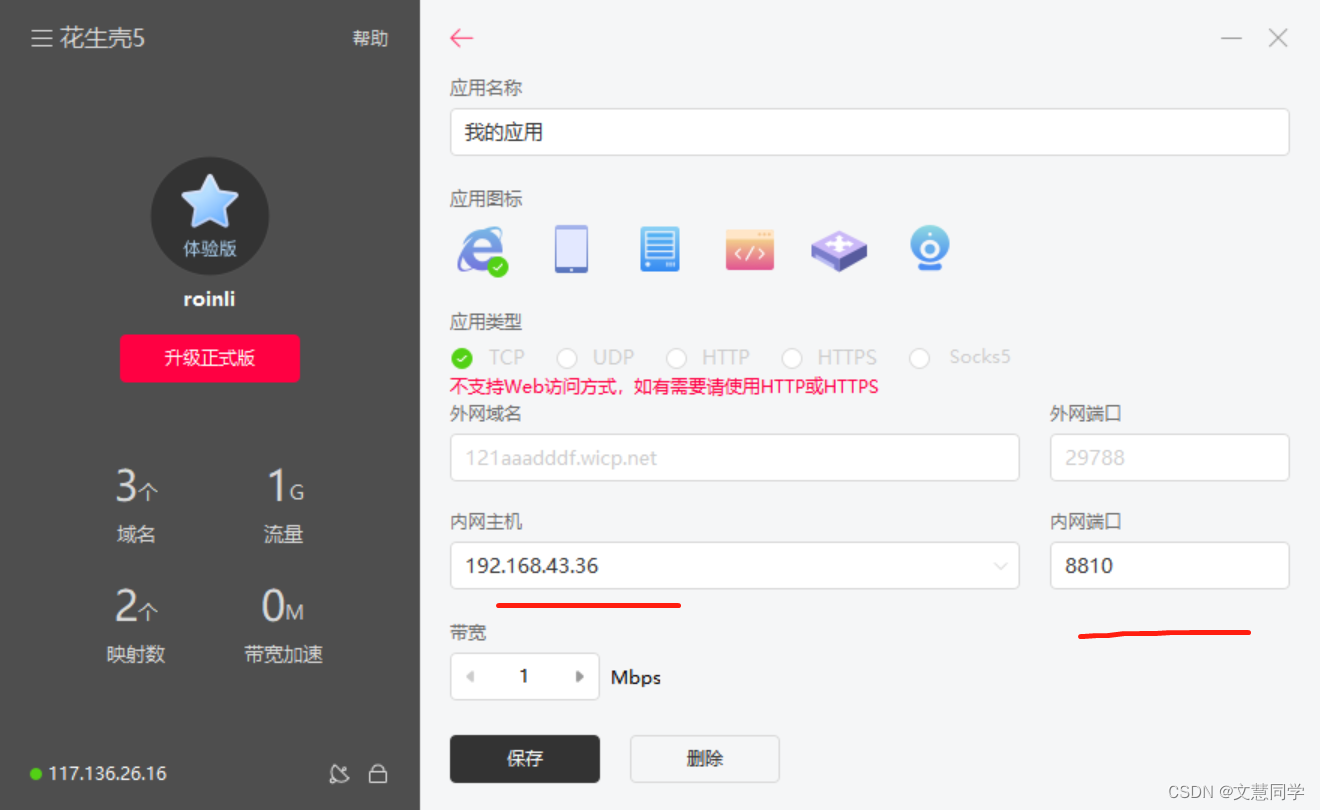This screenshot has height=810, width=1320.
Task: Select the HTTPS application type
Action: click(x=792, y=357)
